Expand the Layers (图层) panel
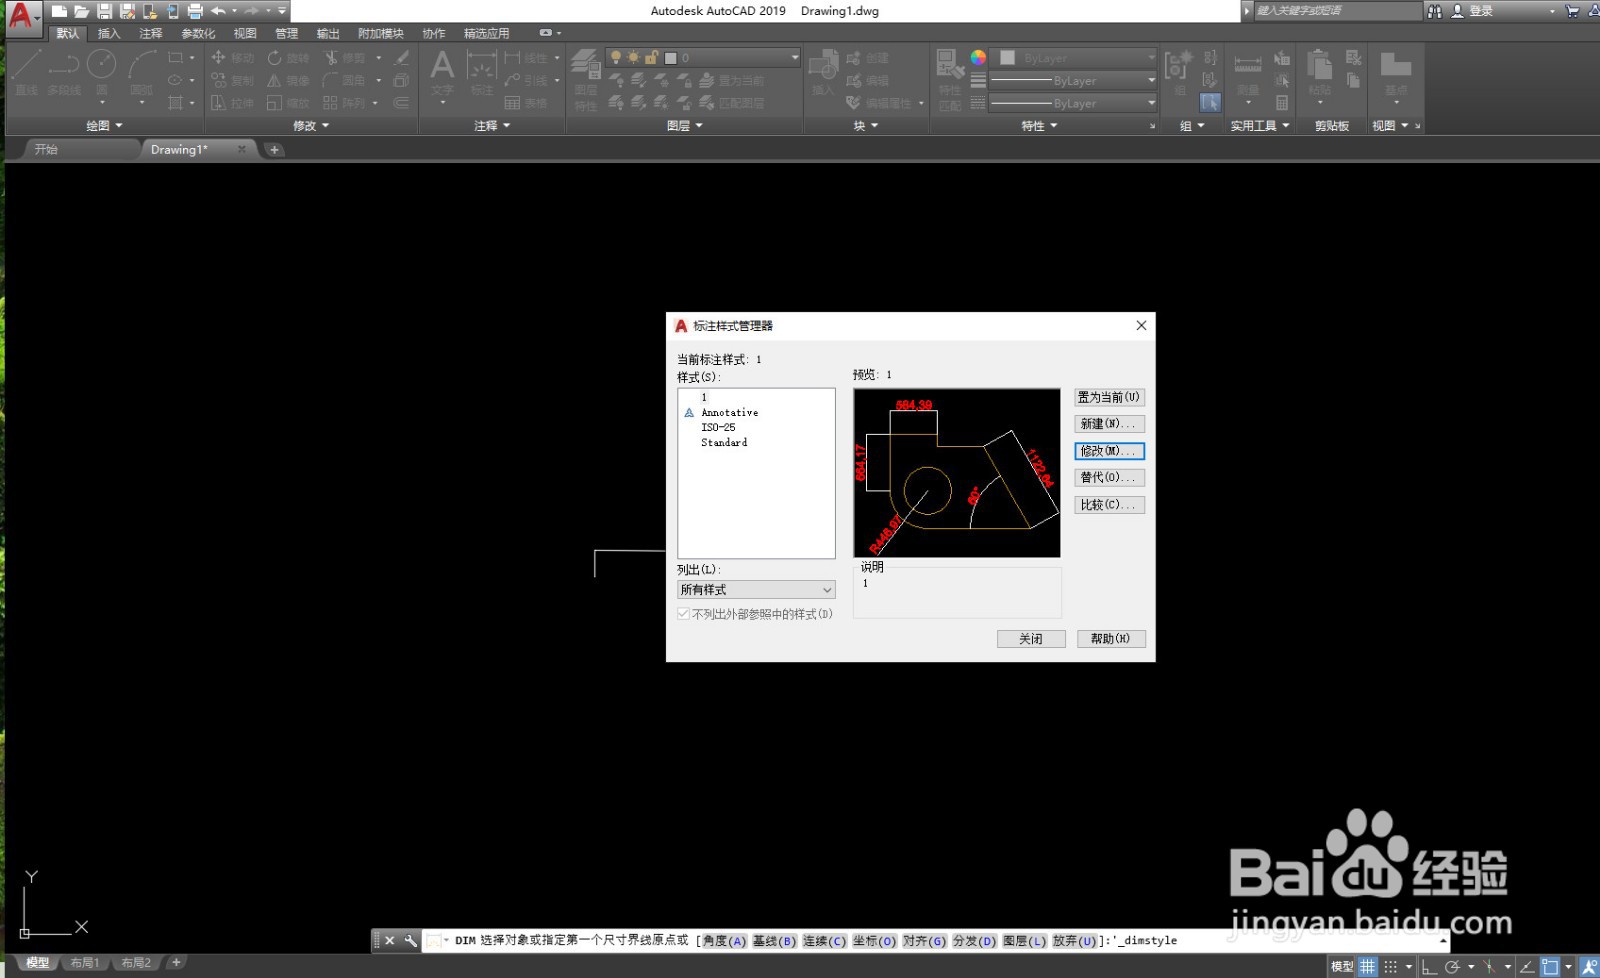The image size is (1600, 978). [x=685, y=126]
